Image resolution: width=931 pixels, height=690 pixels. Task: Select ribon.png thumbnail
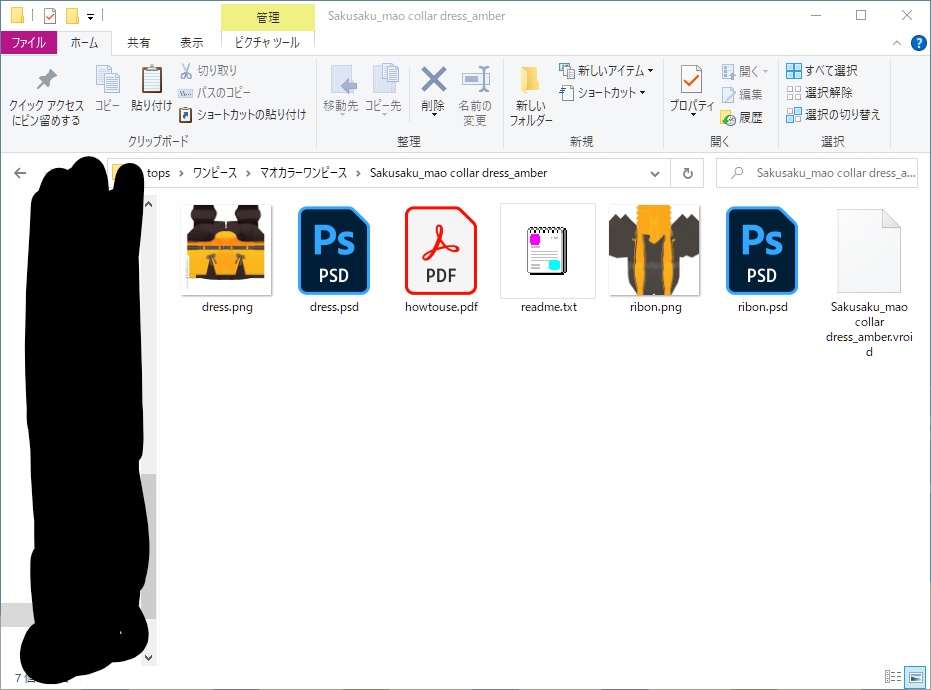point(655,249)
